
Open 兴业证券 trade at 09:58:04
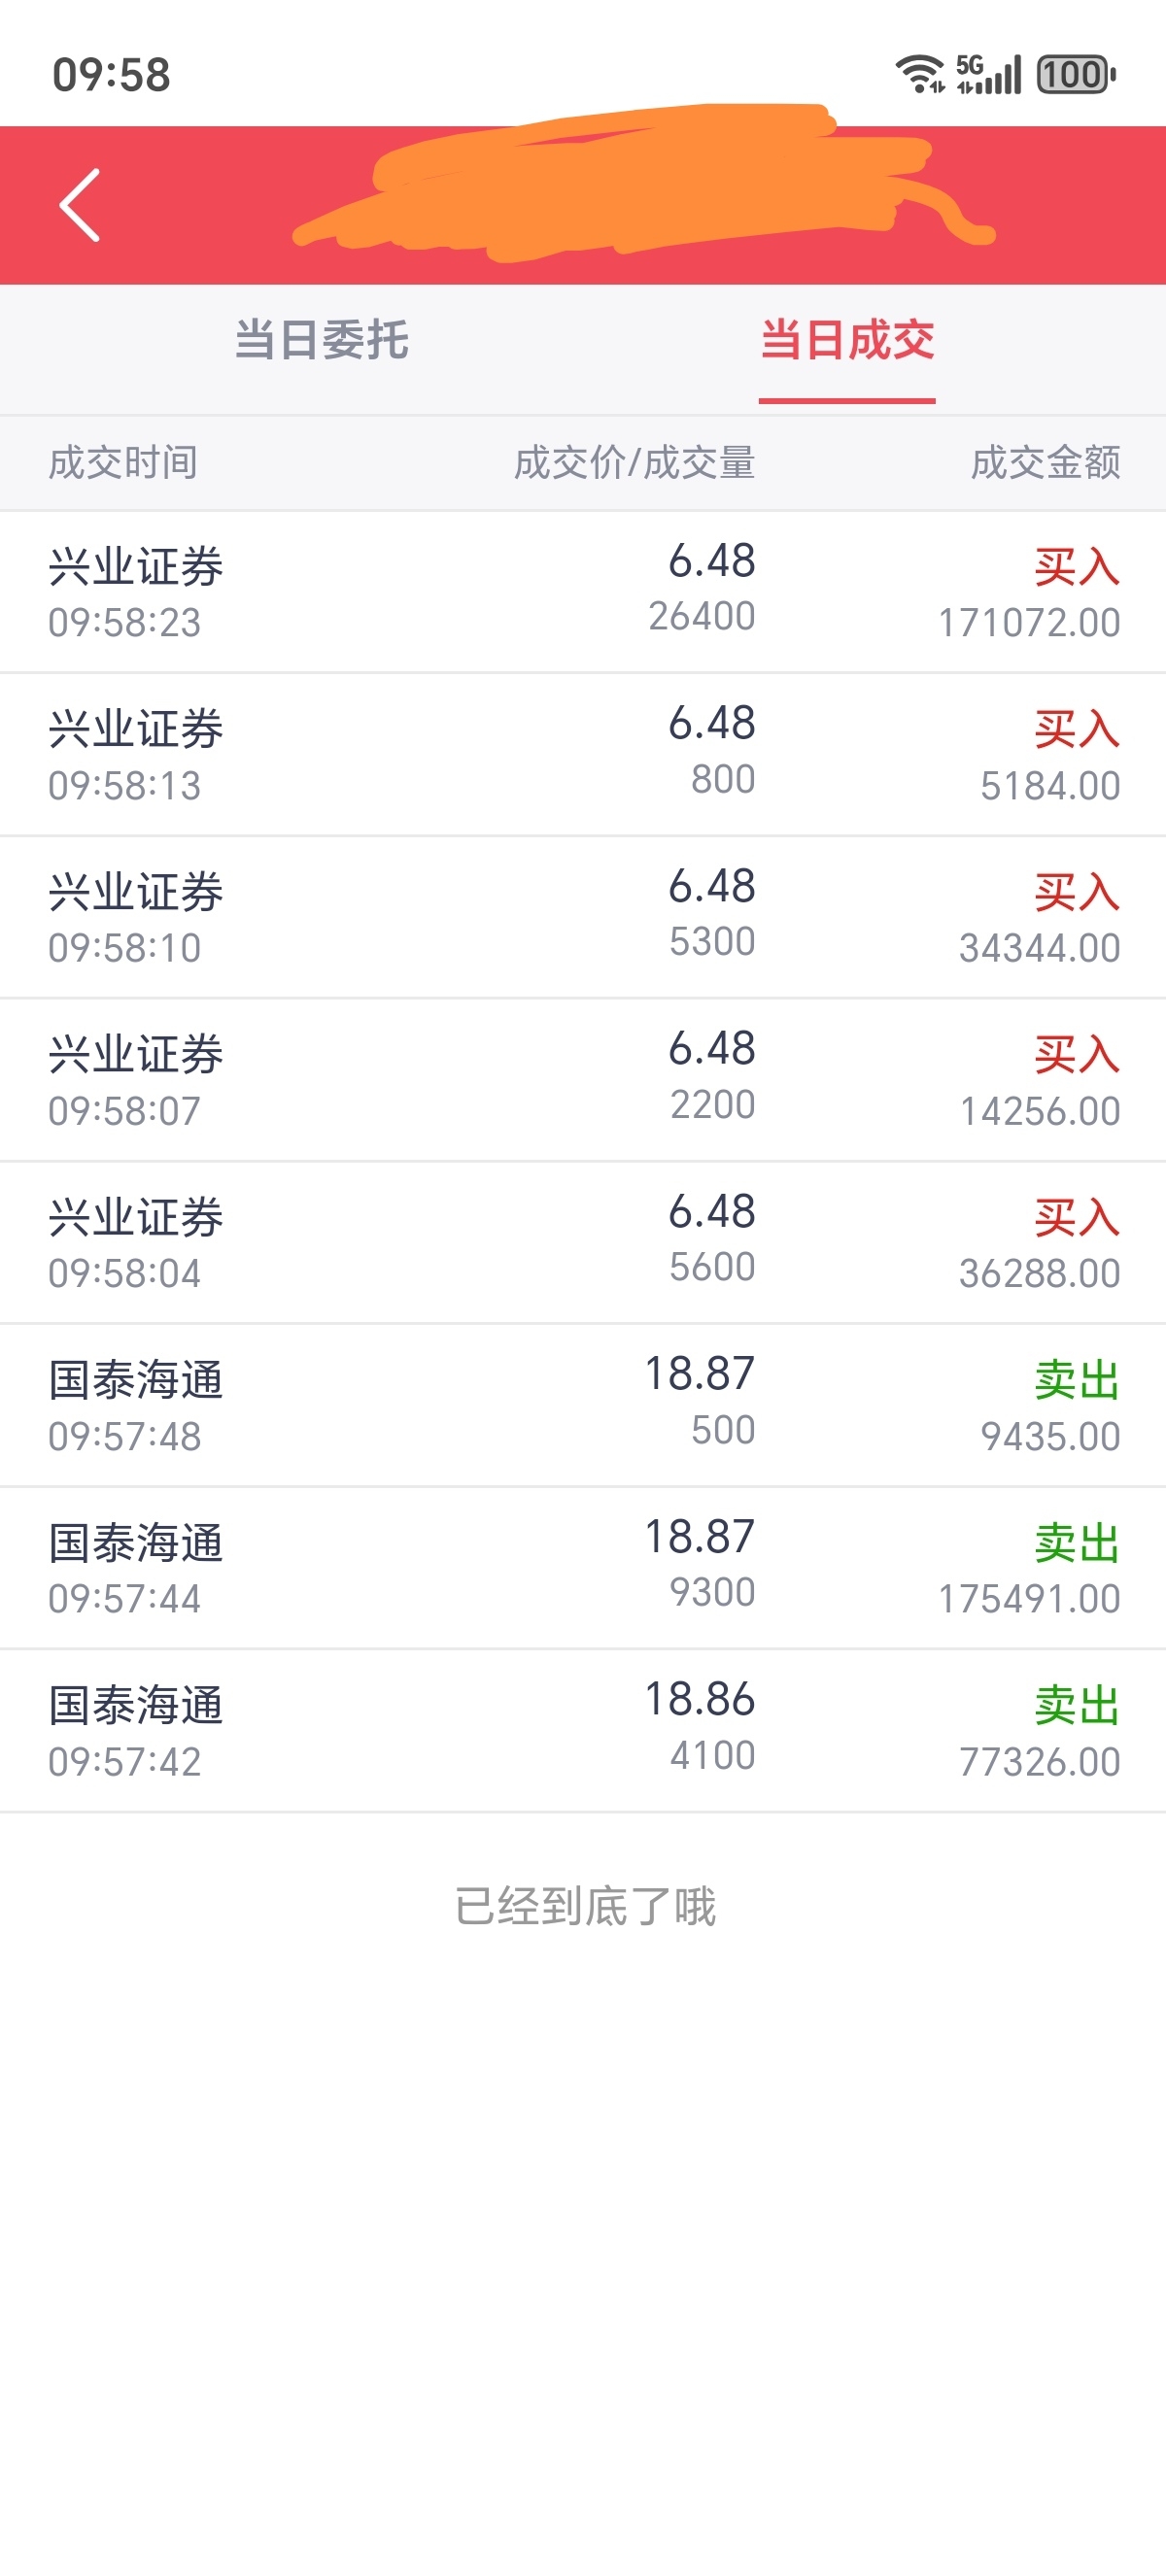point(583,1243)
